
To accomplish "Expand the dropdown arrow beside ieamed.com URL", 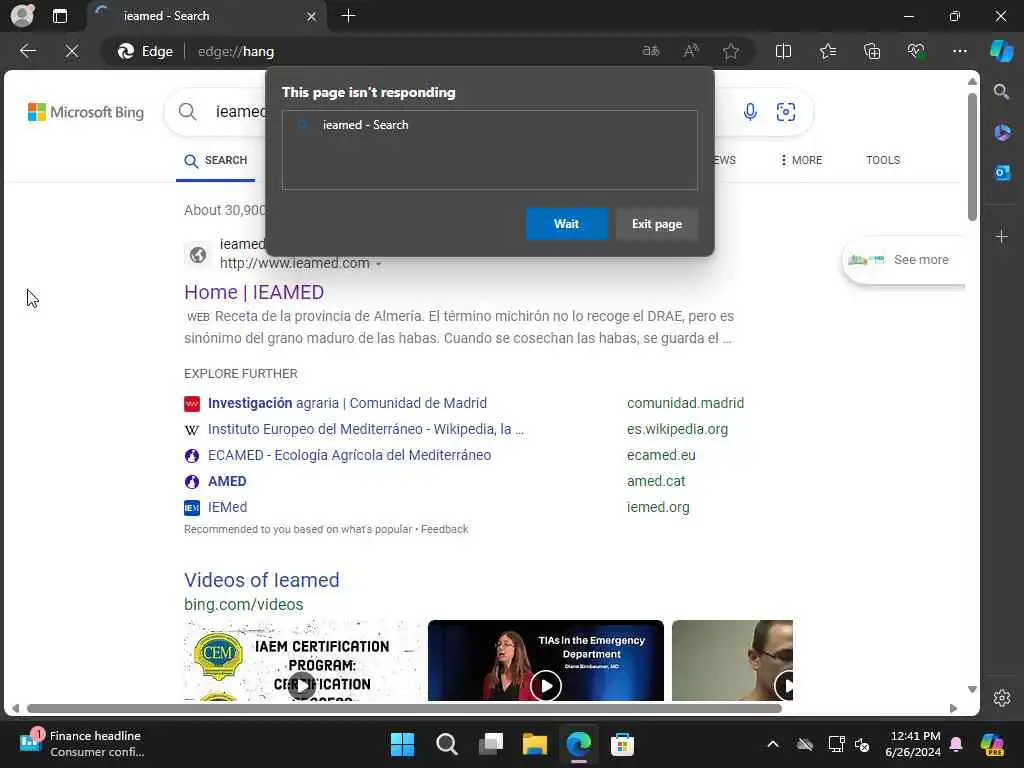I will pos(378,264).
